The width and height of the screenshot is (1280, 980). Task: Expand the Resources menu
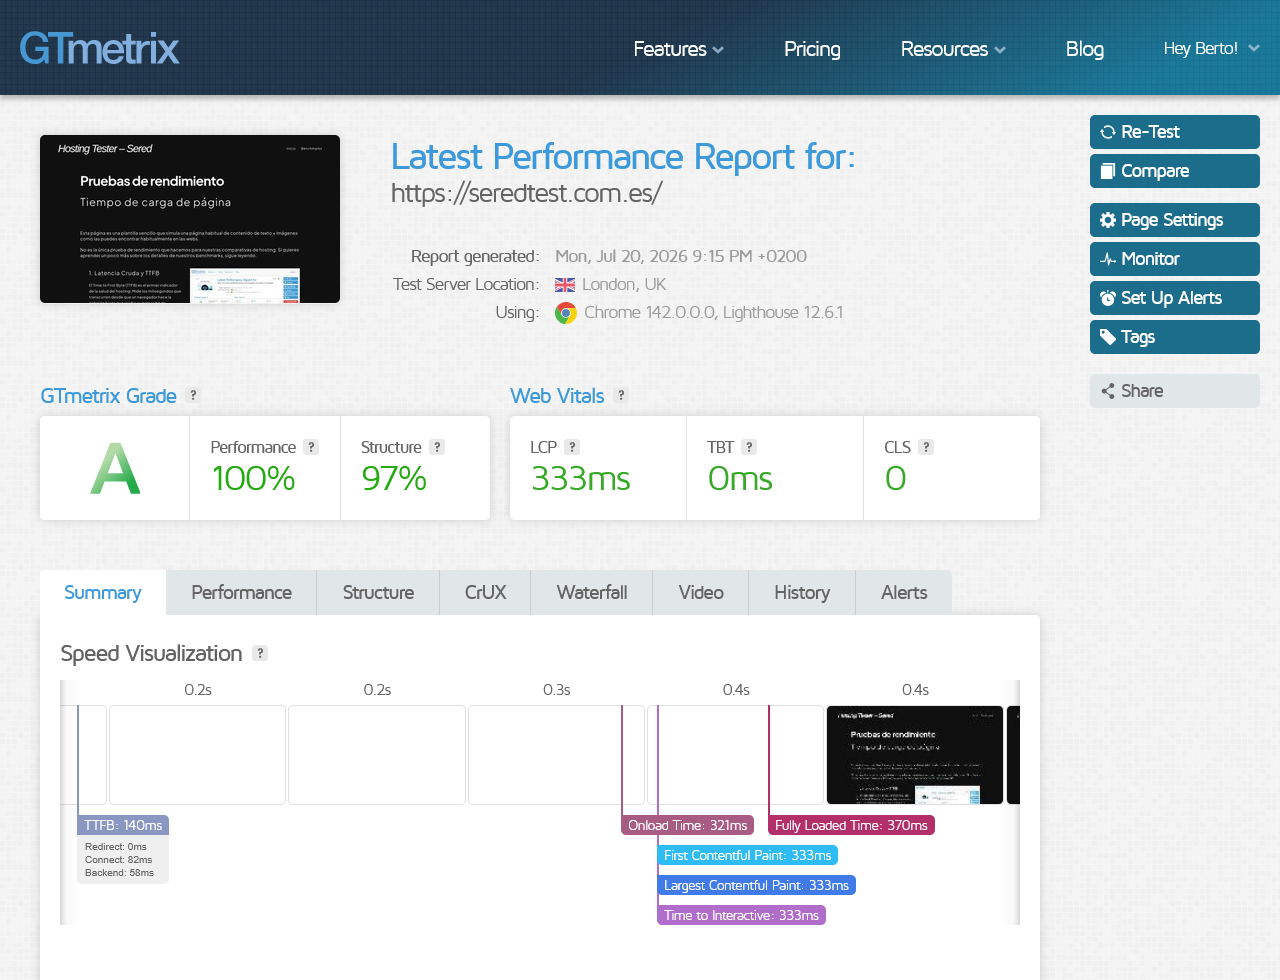coord(953,49)
